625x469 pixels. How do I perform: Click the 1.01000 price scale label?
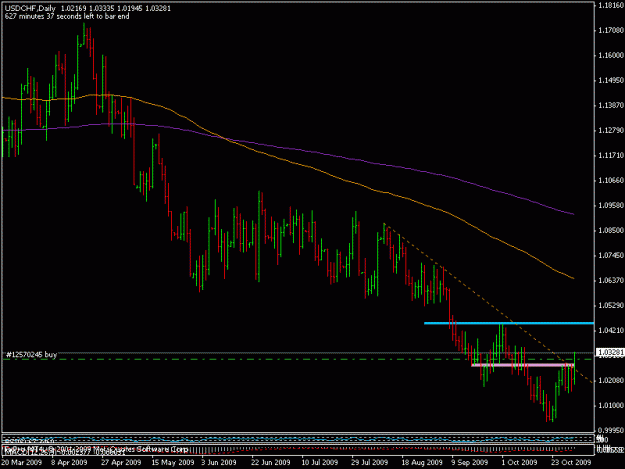(611, 406)
